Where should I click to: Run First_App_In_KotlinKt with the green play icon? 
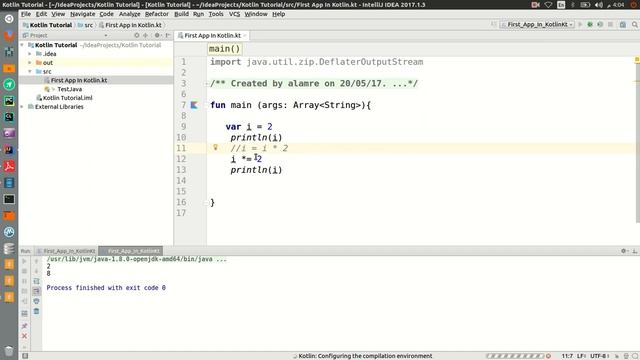(580, 24)
